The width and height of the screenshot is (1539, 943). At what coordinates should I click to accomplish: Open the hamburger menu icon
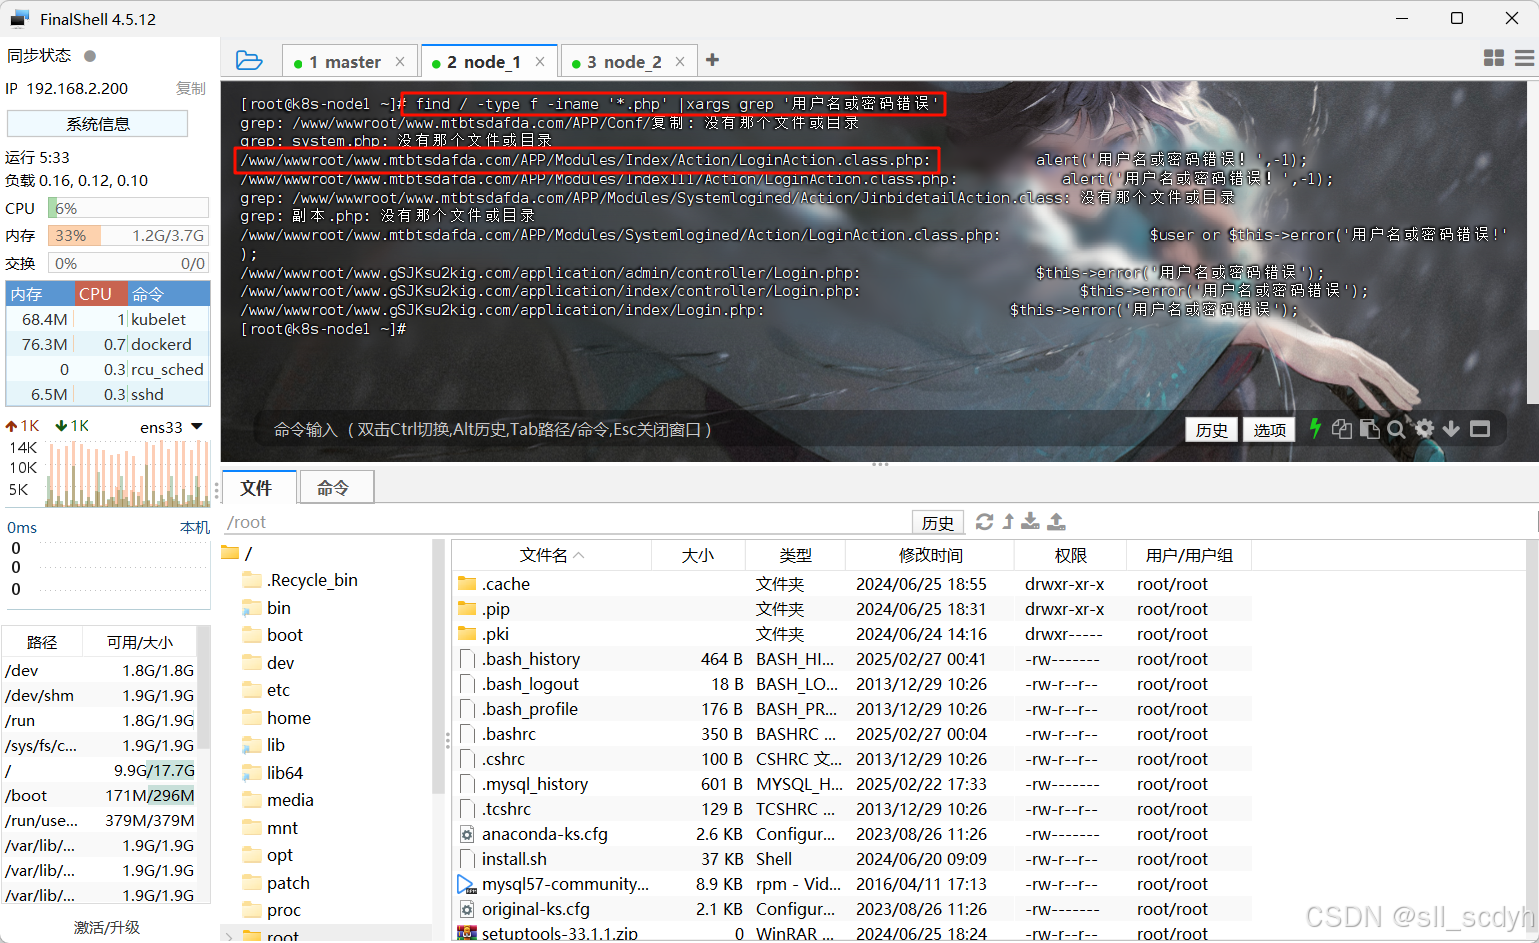[x=1524, y=59]
